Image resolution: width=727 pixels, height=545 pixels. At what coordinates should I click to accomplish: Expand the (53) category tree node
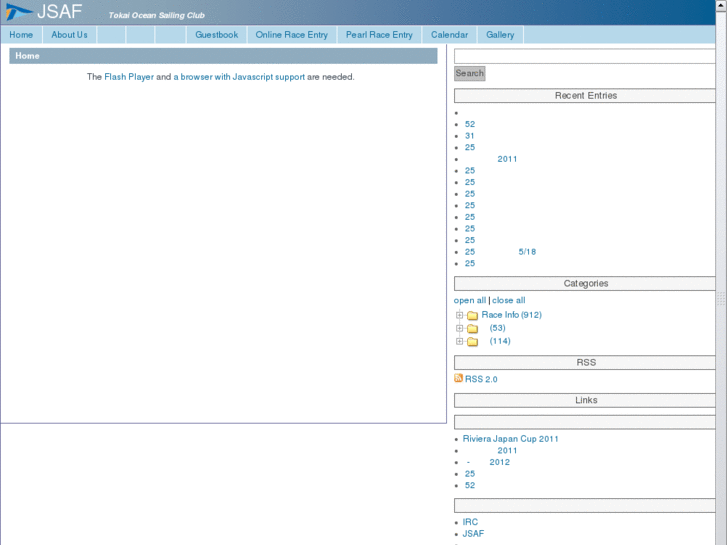(x=460, y=328)
